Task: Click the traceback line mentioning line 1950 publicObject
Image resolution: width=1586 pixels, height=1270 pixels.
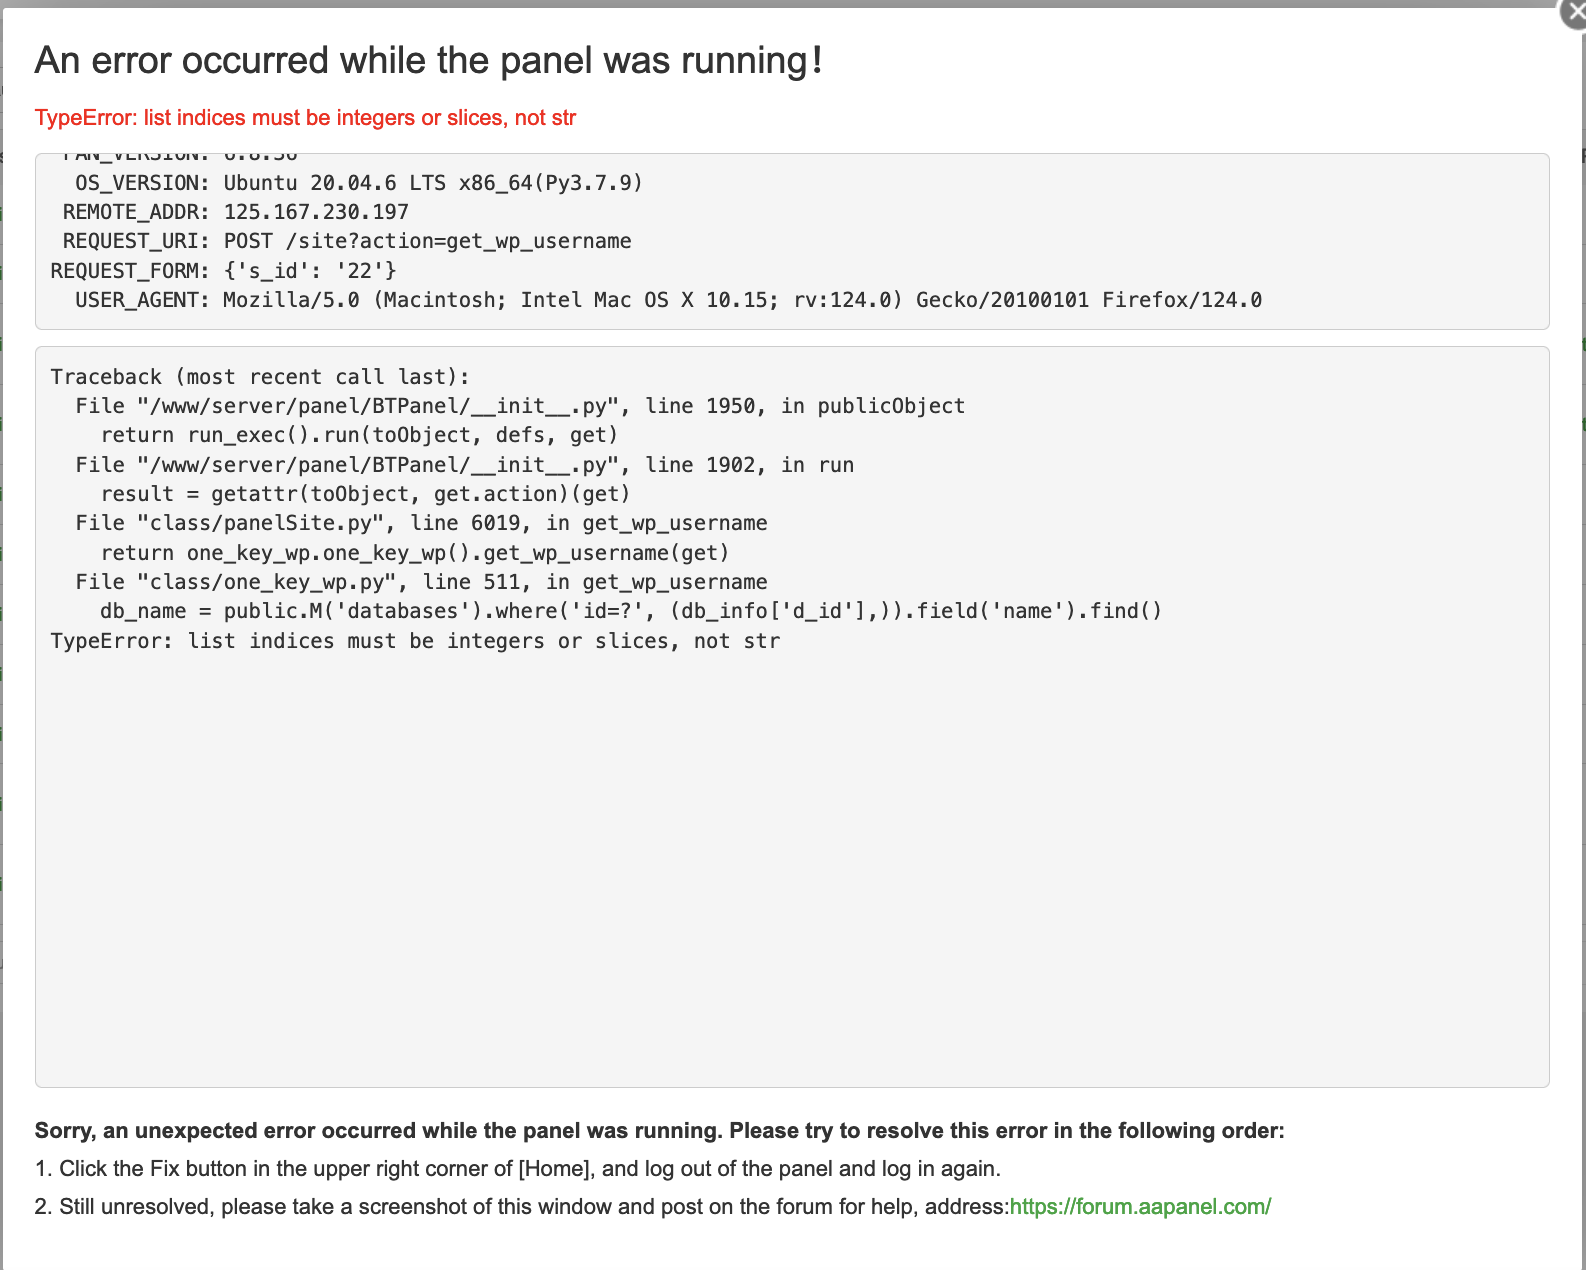Action: pos(520,406)
